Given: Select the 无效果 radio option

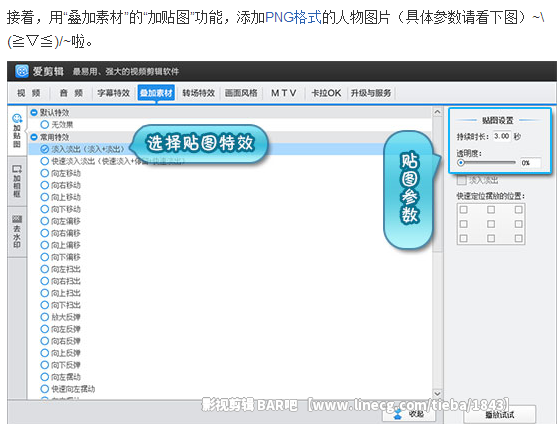Looking at the screenshot, I should click(44, 125).
